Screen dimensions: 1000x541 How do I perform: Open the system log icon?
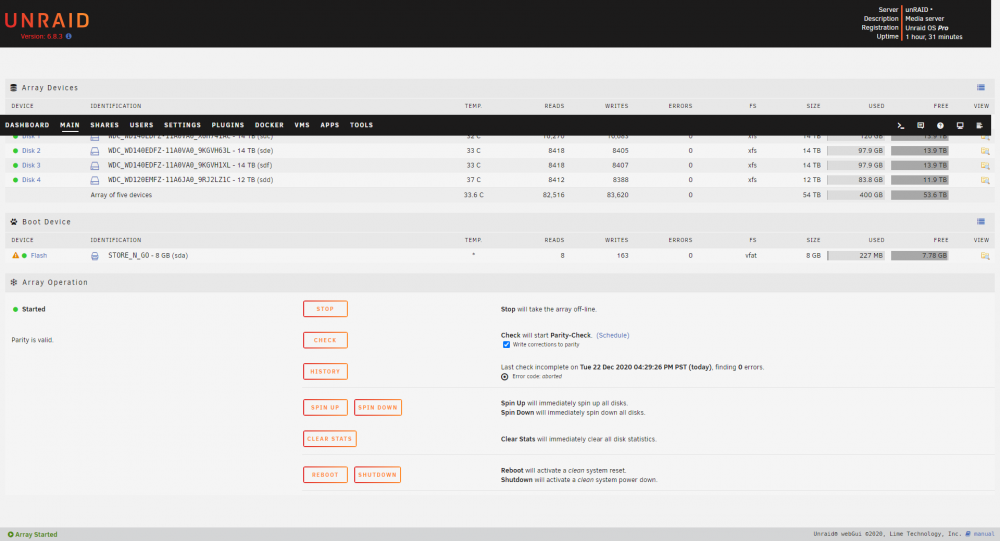[x=980, y=126]
